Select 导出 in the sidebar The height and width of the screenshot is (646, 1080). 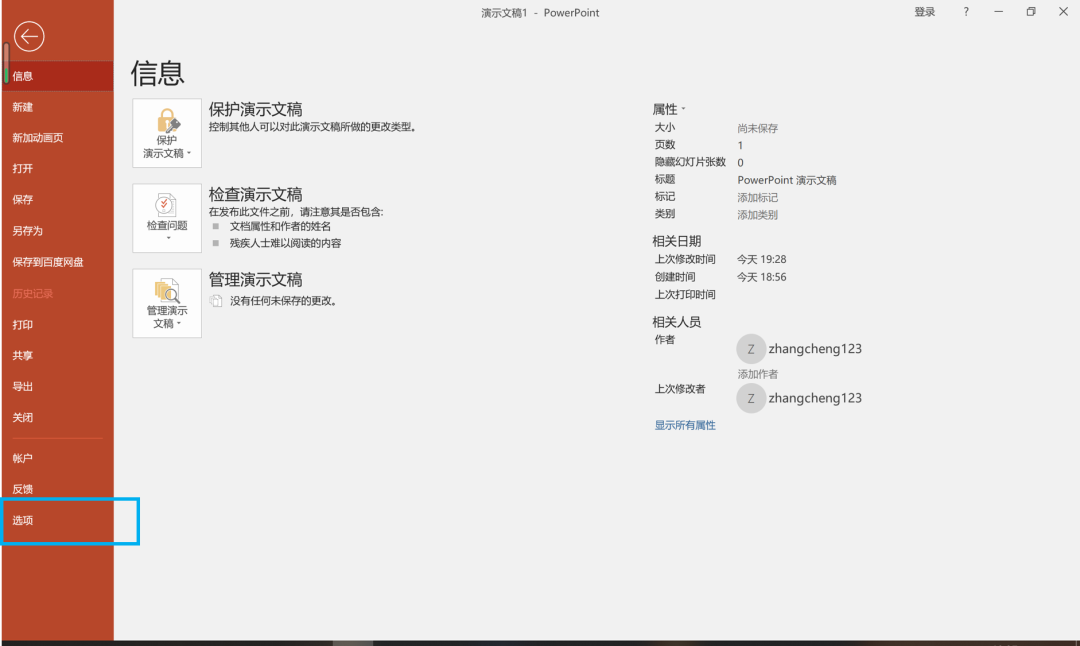[58, 386]
